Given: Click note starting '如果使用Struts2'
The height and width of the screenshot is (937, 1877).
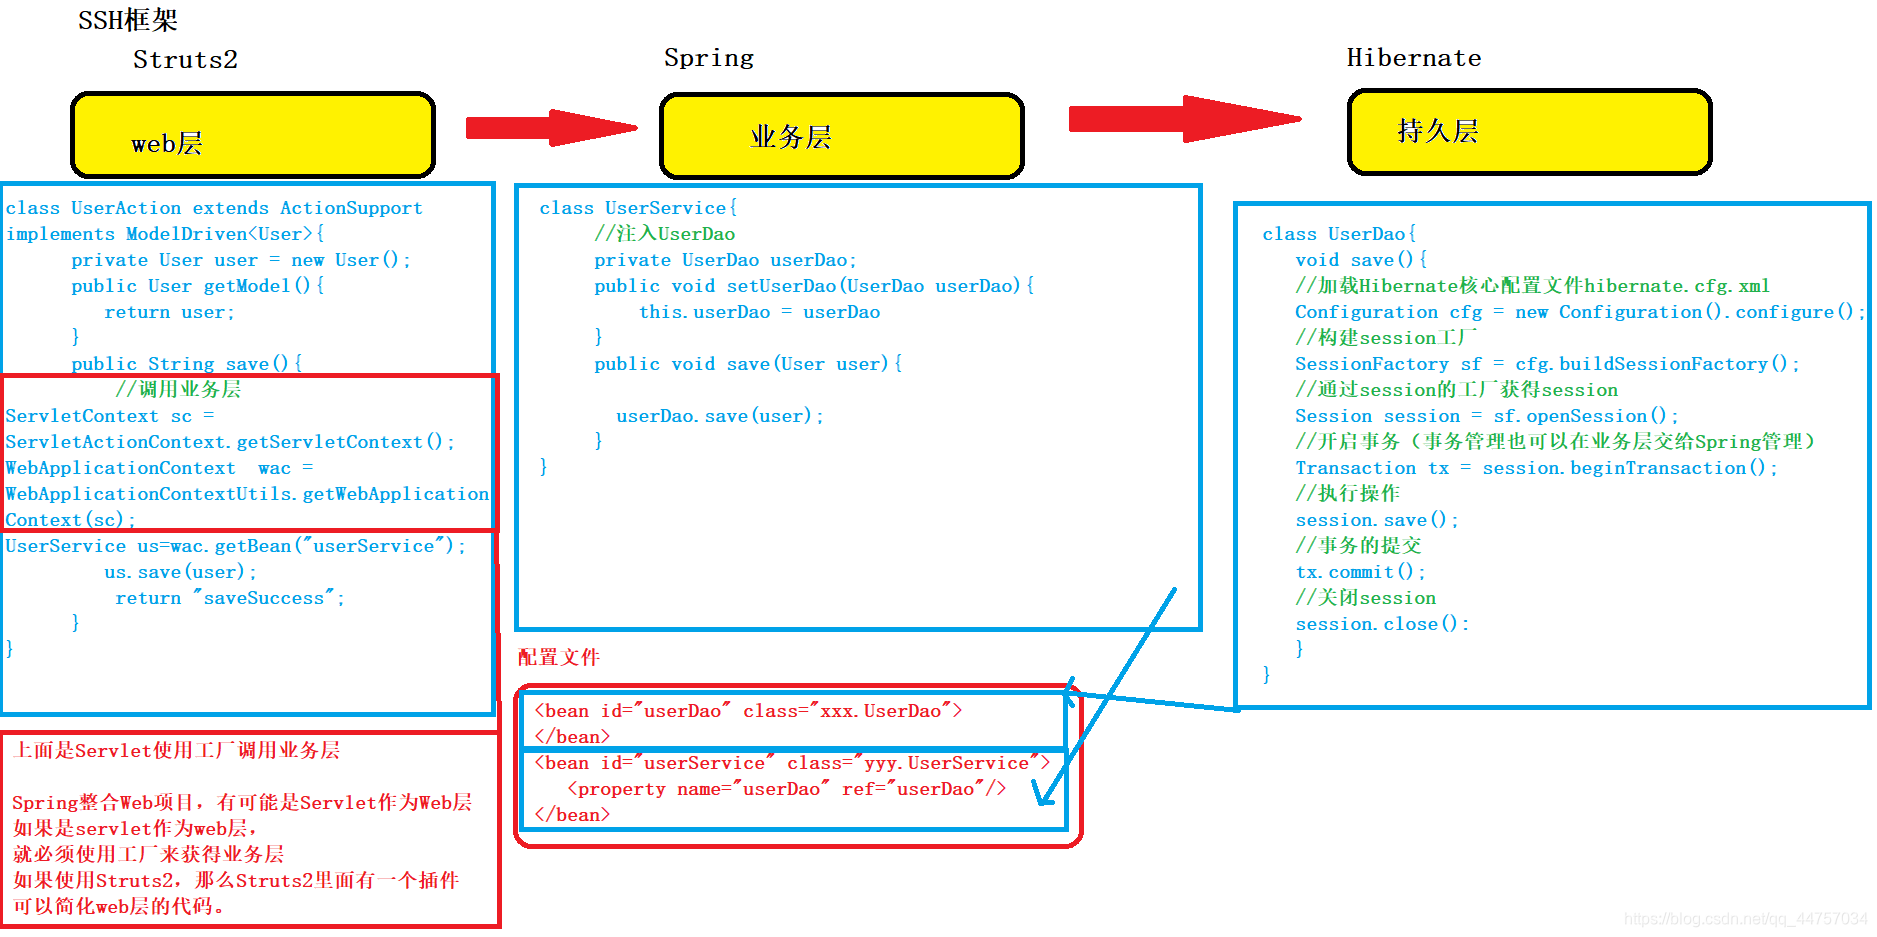Looking at the screenshot, I should pyautogui.click(x=235, y=880).
